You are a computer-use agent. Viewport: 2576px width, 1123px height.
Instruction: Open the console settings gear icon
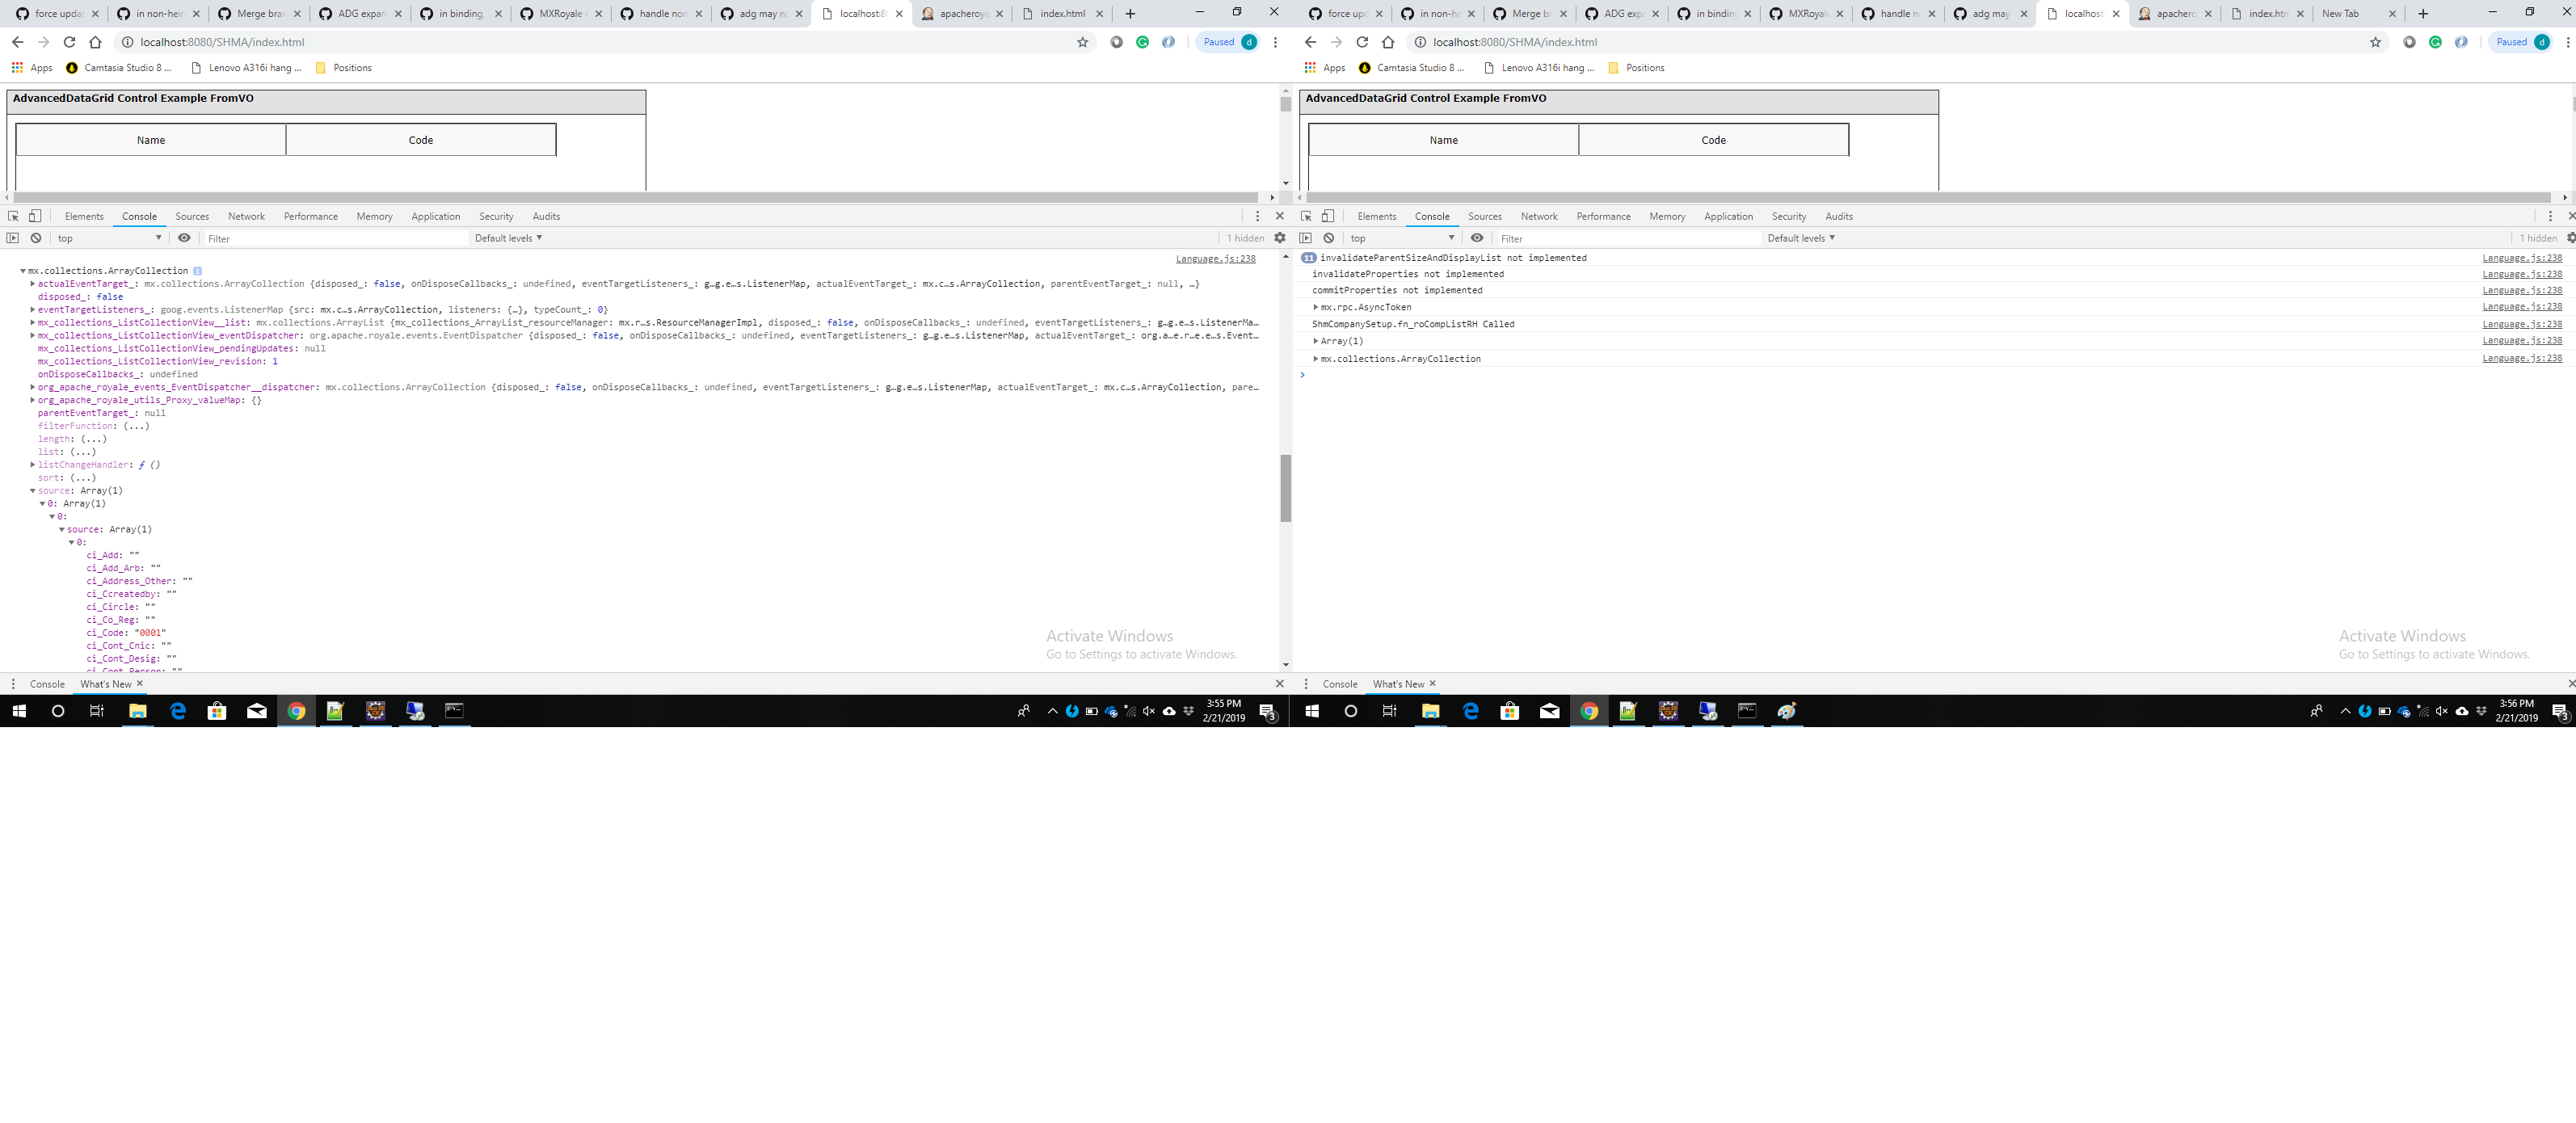[x=1280, y=238]
